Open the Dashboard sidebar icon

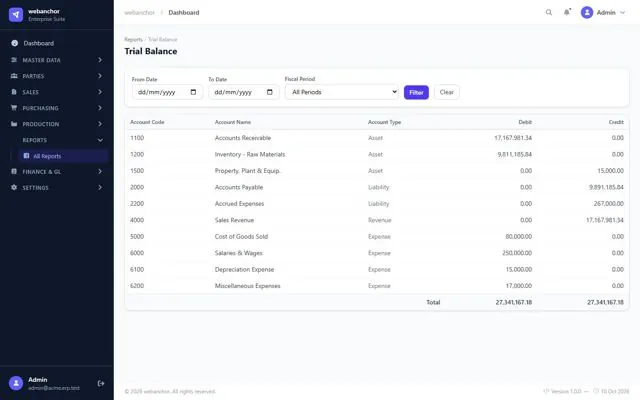tap(15, 43)
